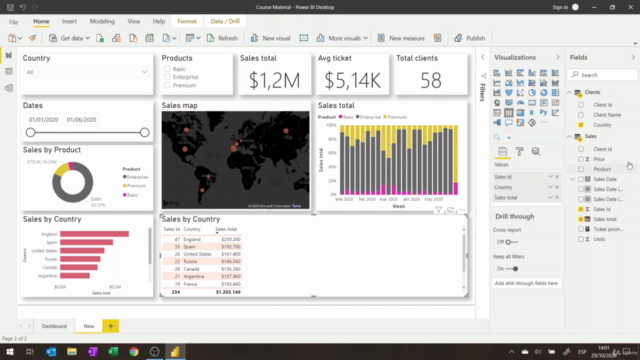This screenshot has width=640, height=360.
Task: Click filter icon on table visual header
Action: coord(438,210)
